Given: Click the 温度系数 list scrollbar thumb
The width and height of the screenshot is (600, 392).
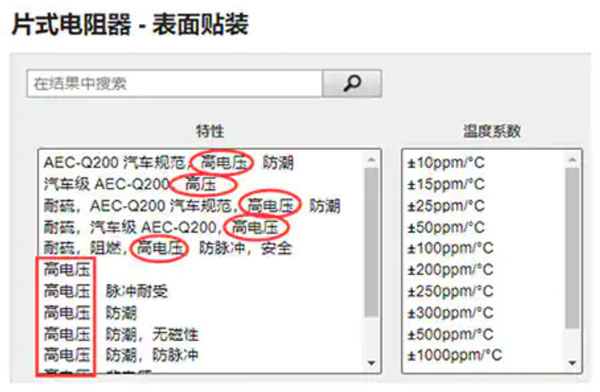Looking at the screenshot, I should (x=572, y=248).
